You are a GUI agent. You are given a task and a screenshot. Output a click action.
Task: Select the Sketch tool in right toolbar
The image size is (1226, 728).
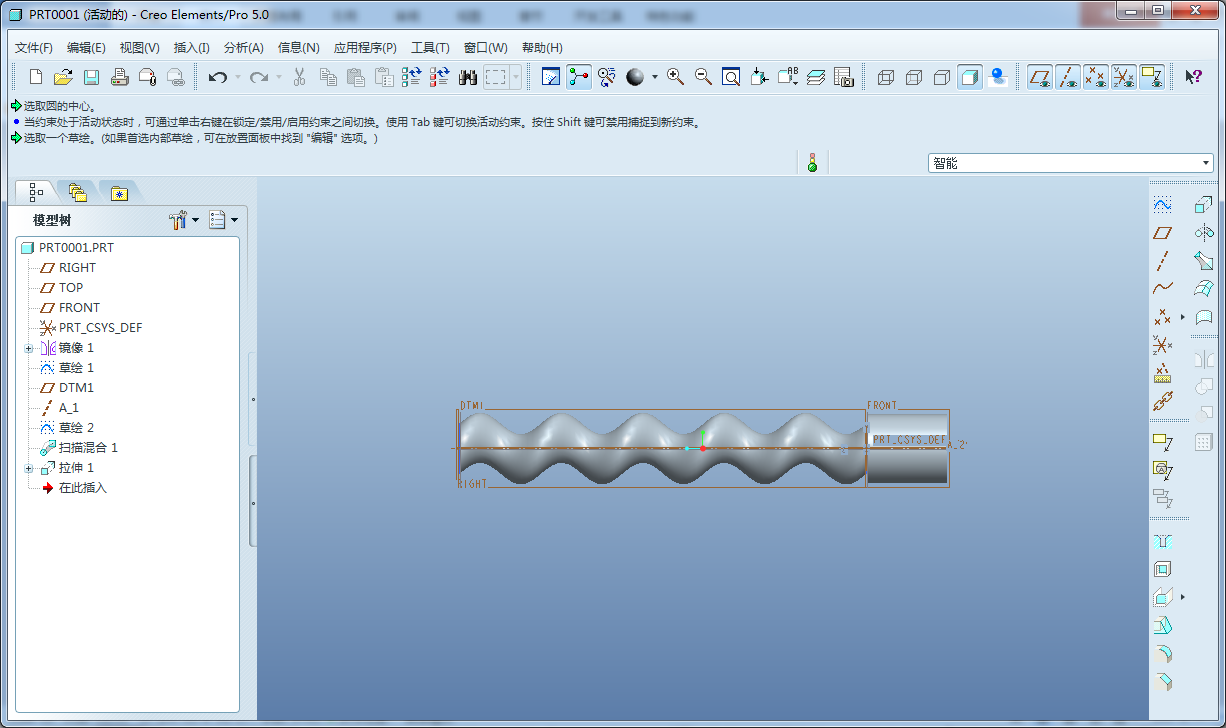click(x=1162, y=205)
